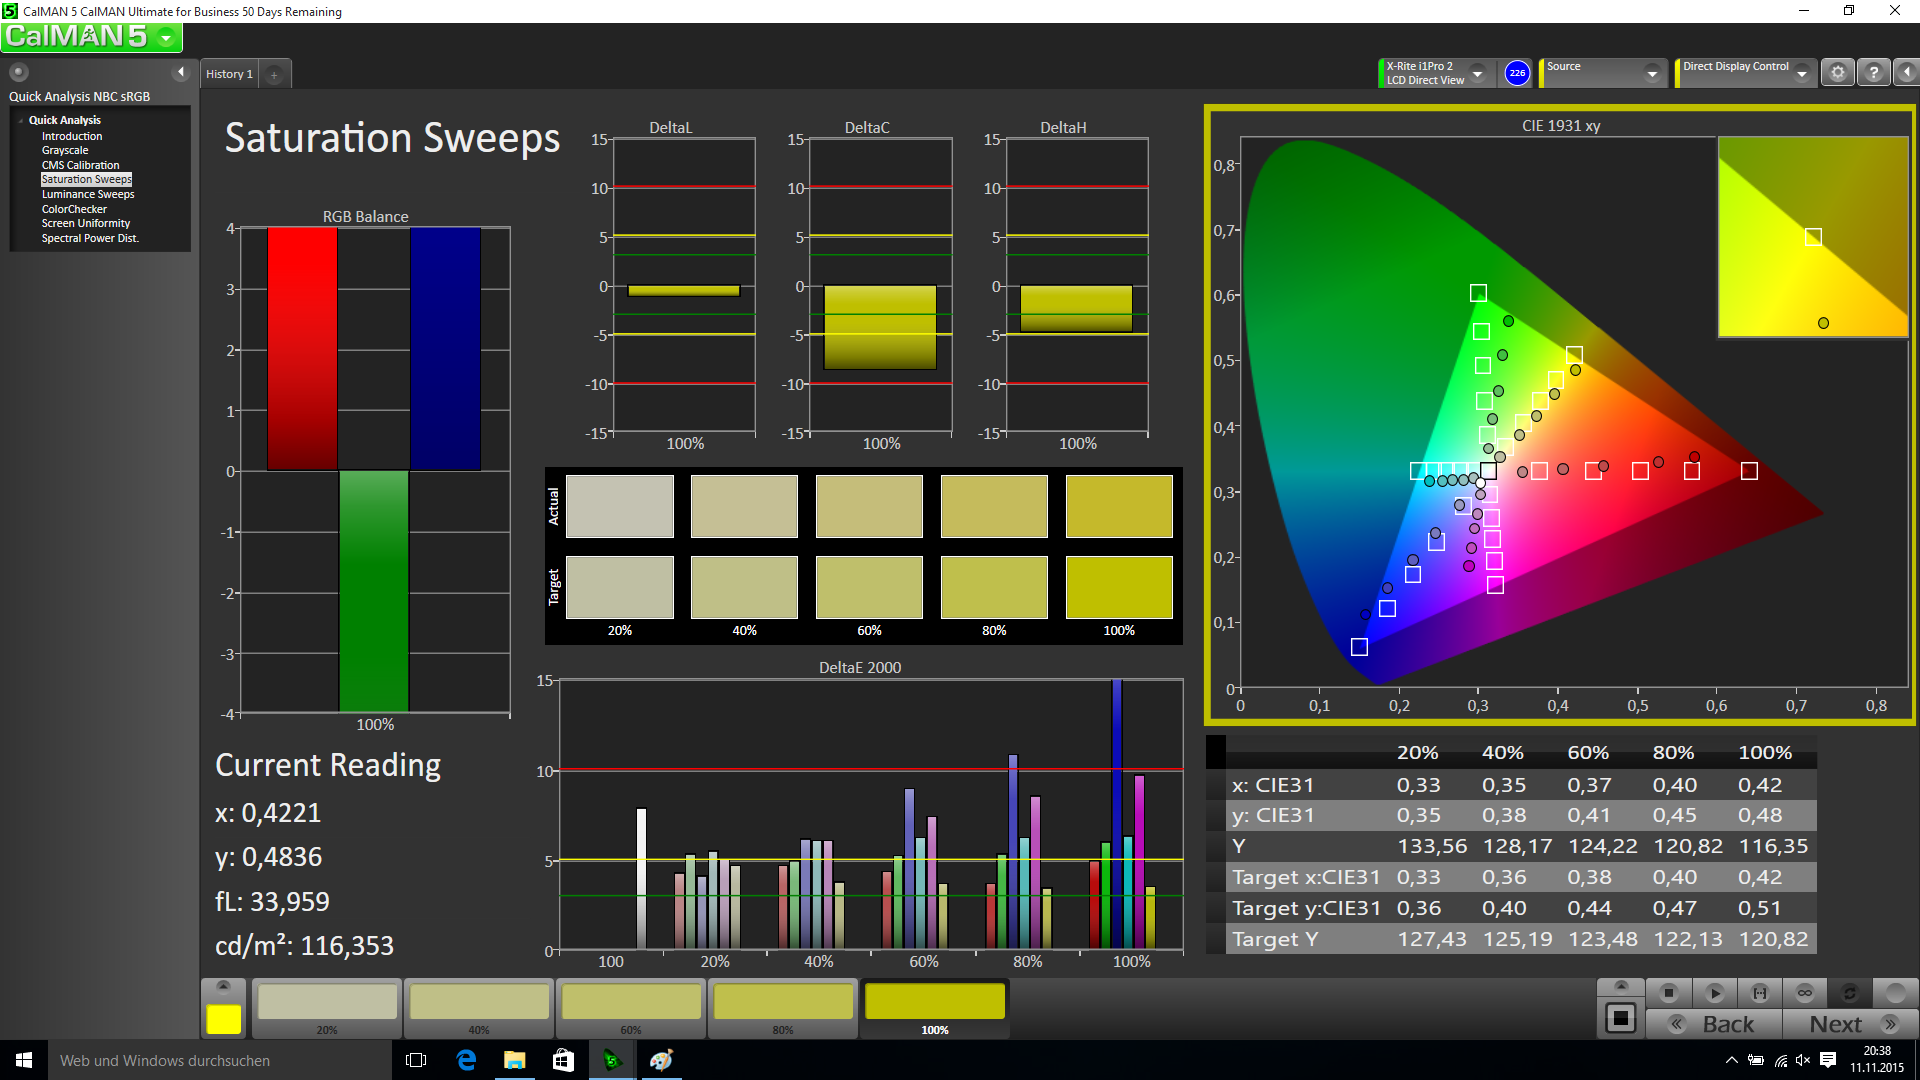This screenshot has width=1920, height=1080.
Task: Click the cd/m² 116,353 current reading
Action: [x=304, y=945]
